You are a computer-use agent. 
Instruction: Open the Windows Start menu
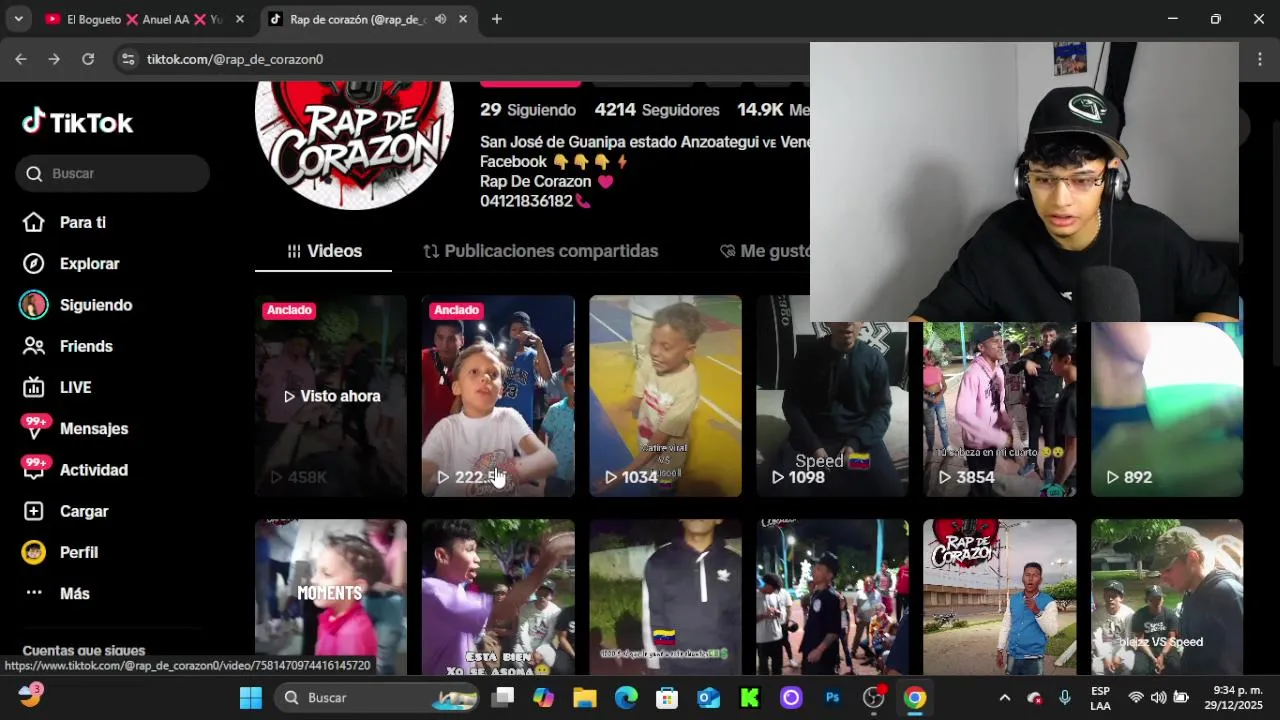point(250,697)
